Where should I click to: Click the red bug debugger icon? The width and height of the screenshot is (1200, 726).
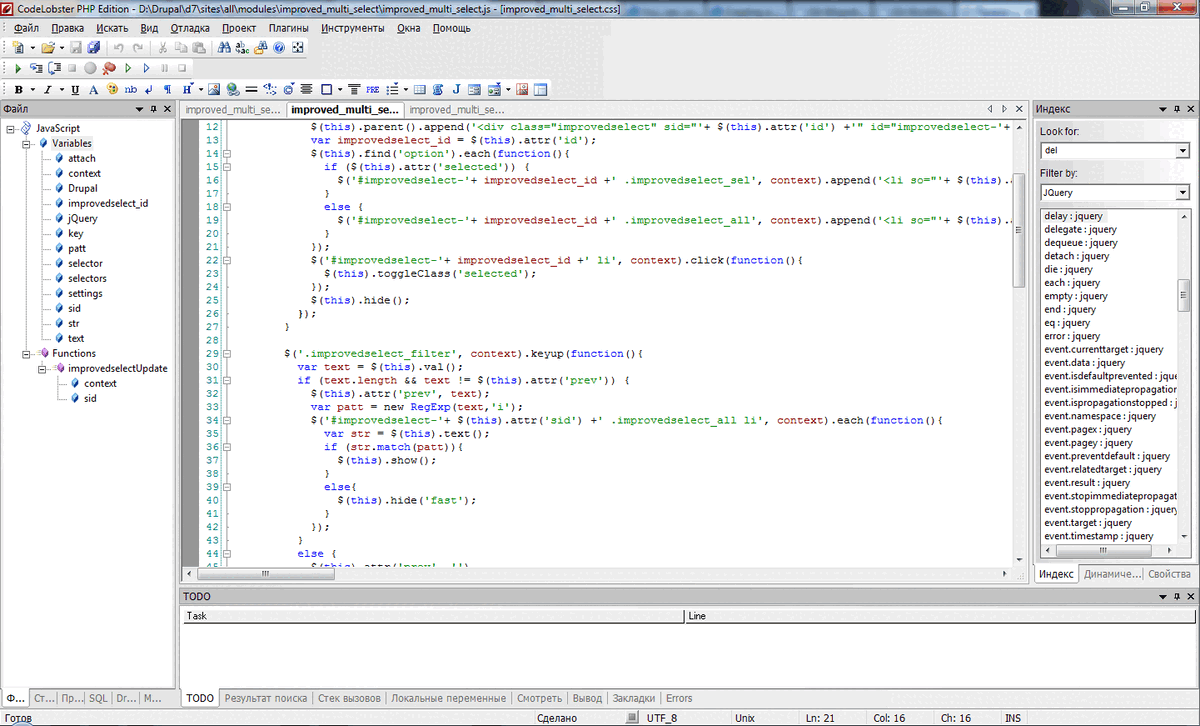109,68
